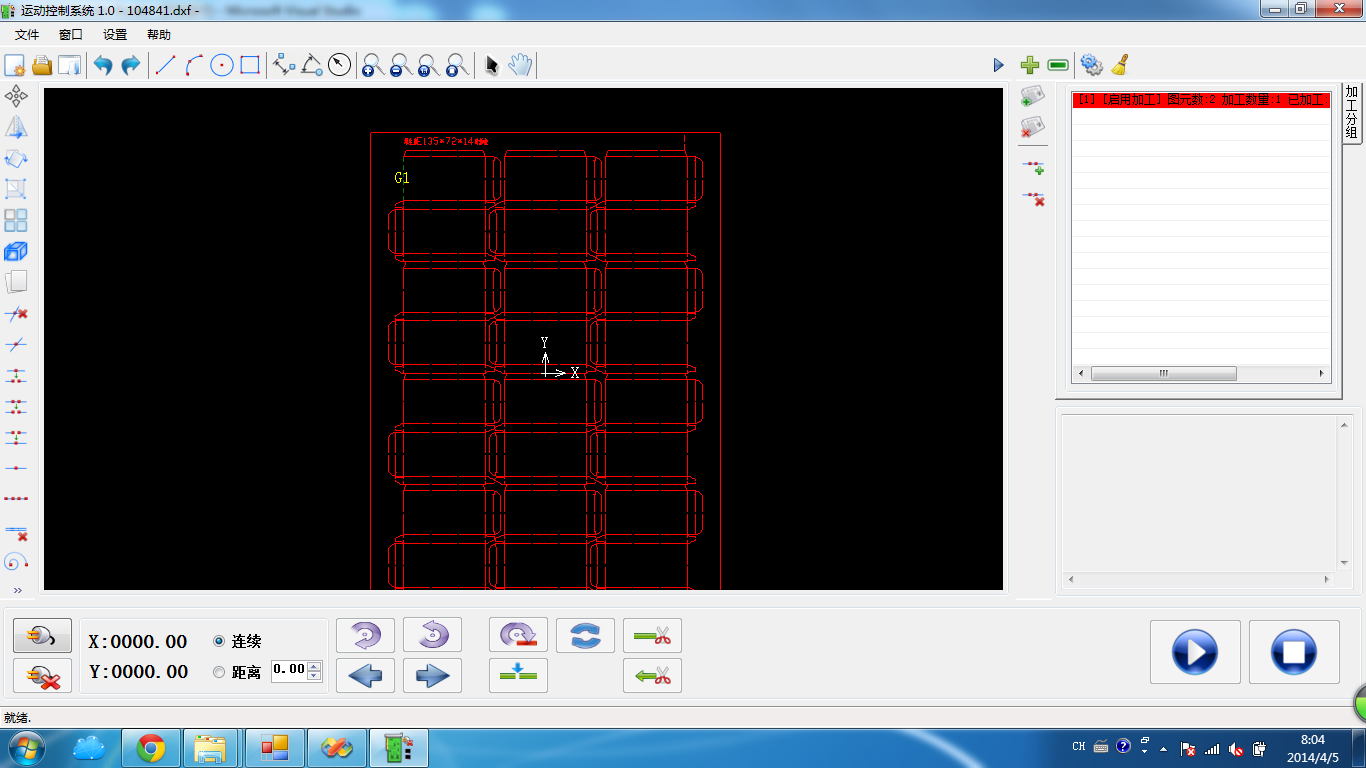Open the 设置 menu
The height and width of the screenshot is (768, 1366).
(115, 35)
